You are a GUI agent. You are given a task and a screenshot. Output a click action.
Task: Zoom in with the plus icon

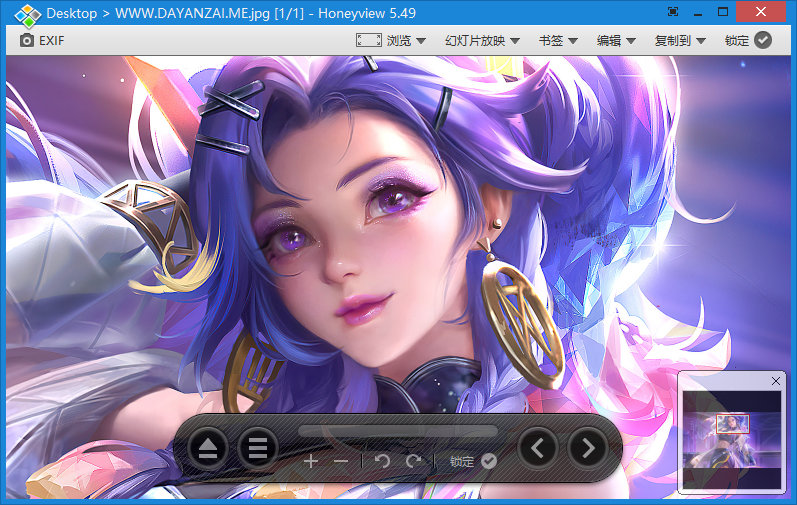(311, 461)
